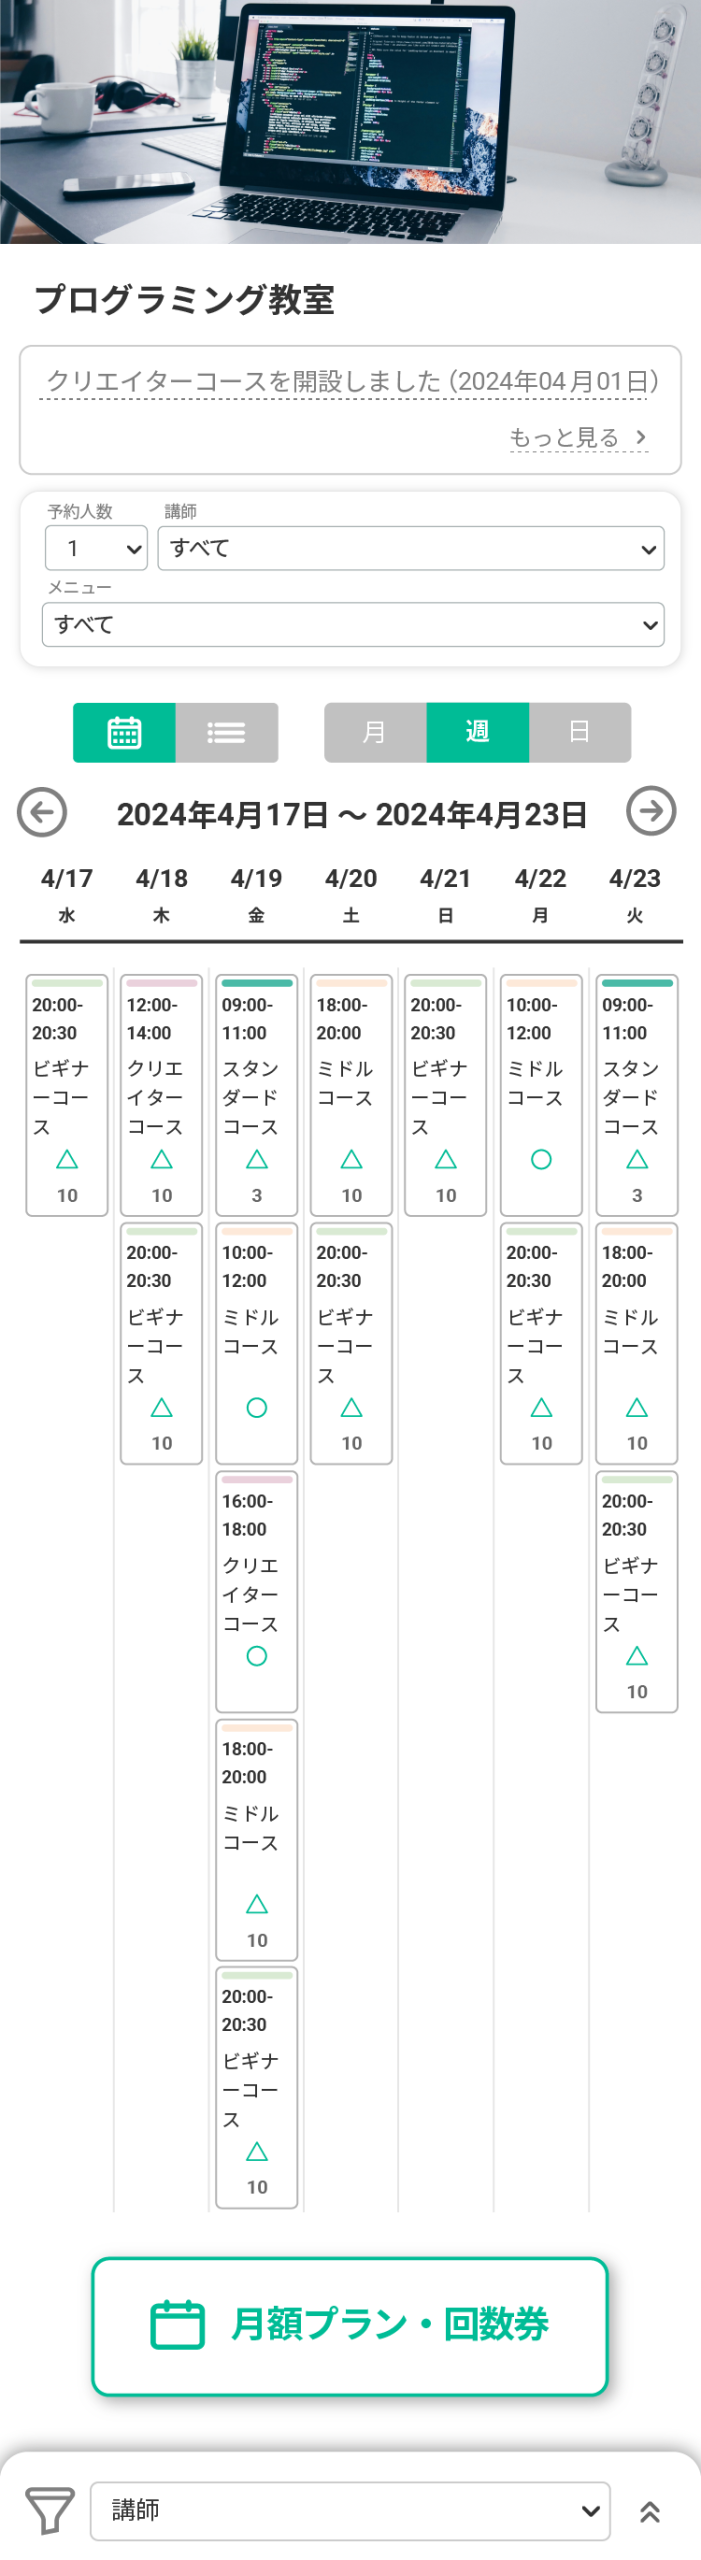Open the bottom 講師 filter dropdown

pos(350,2510)
